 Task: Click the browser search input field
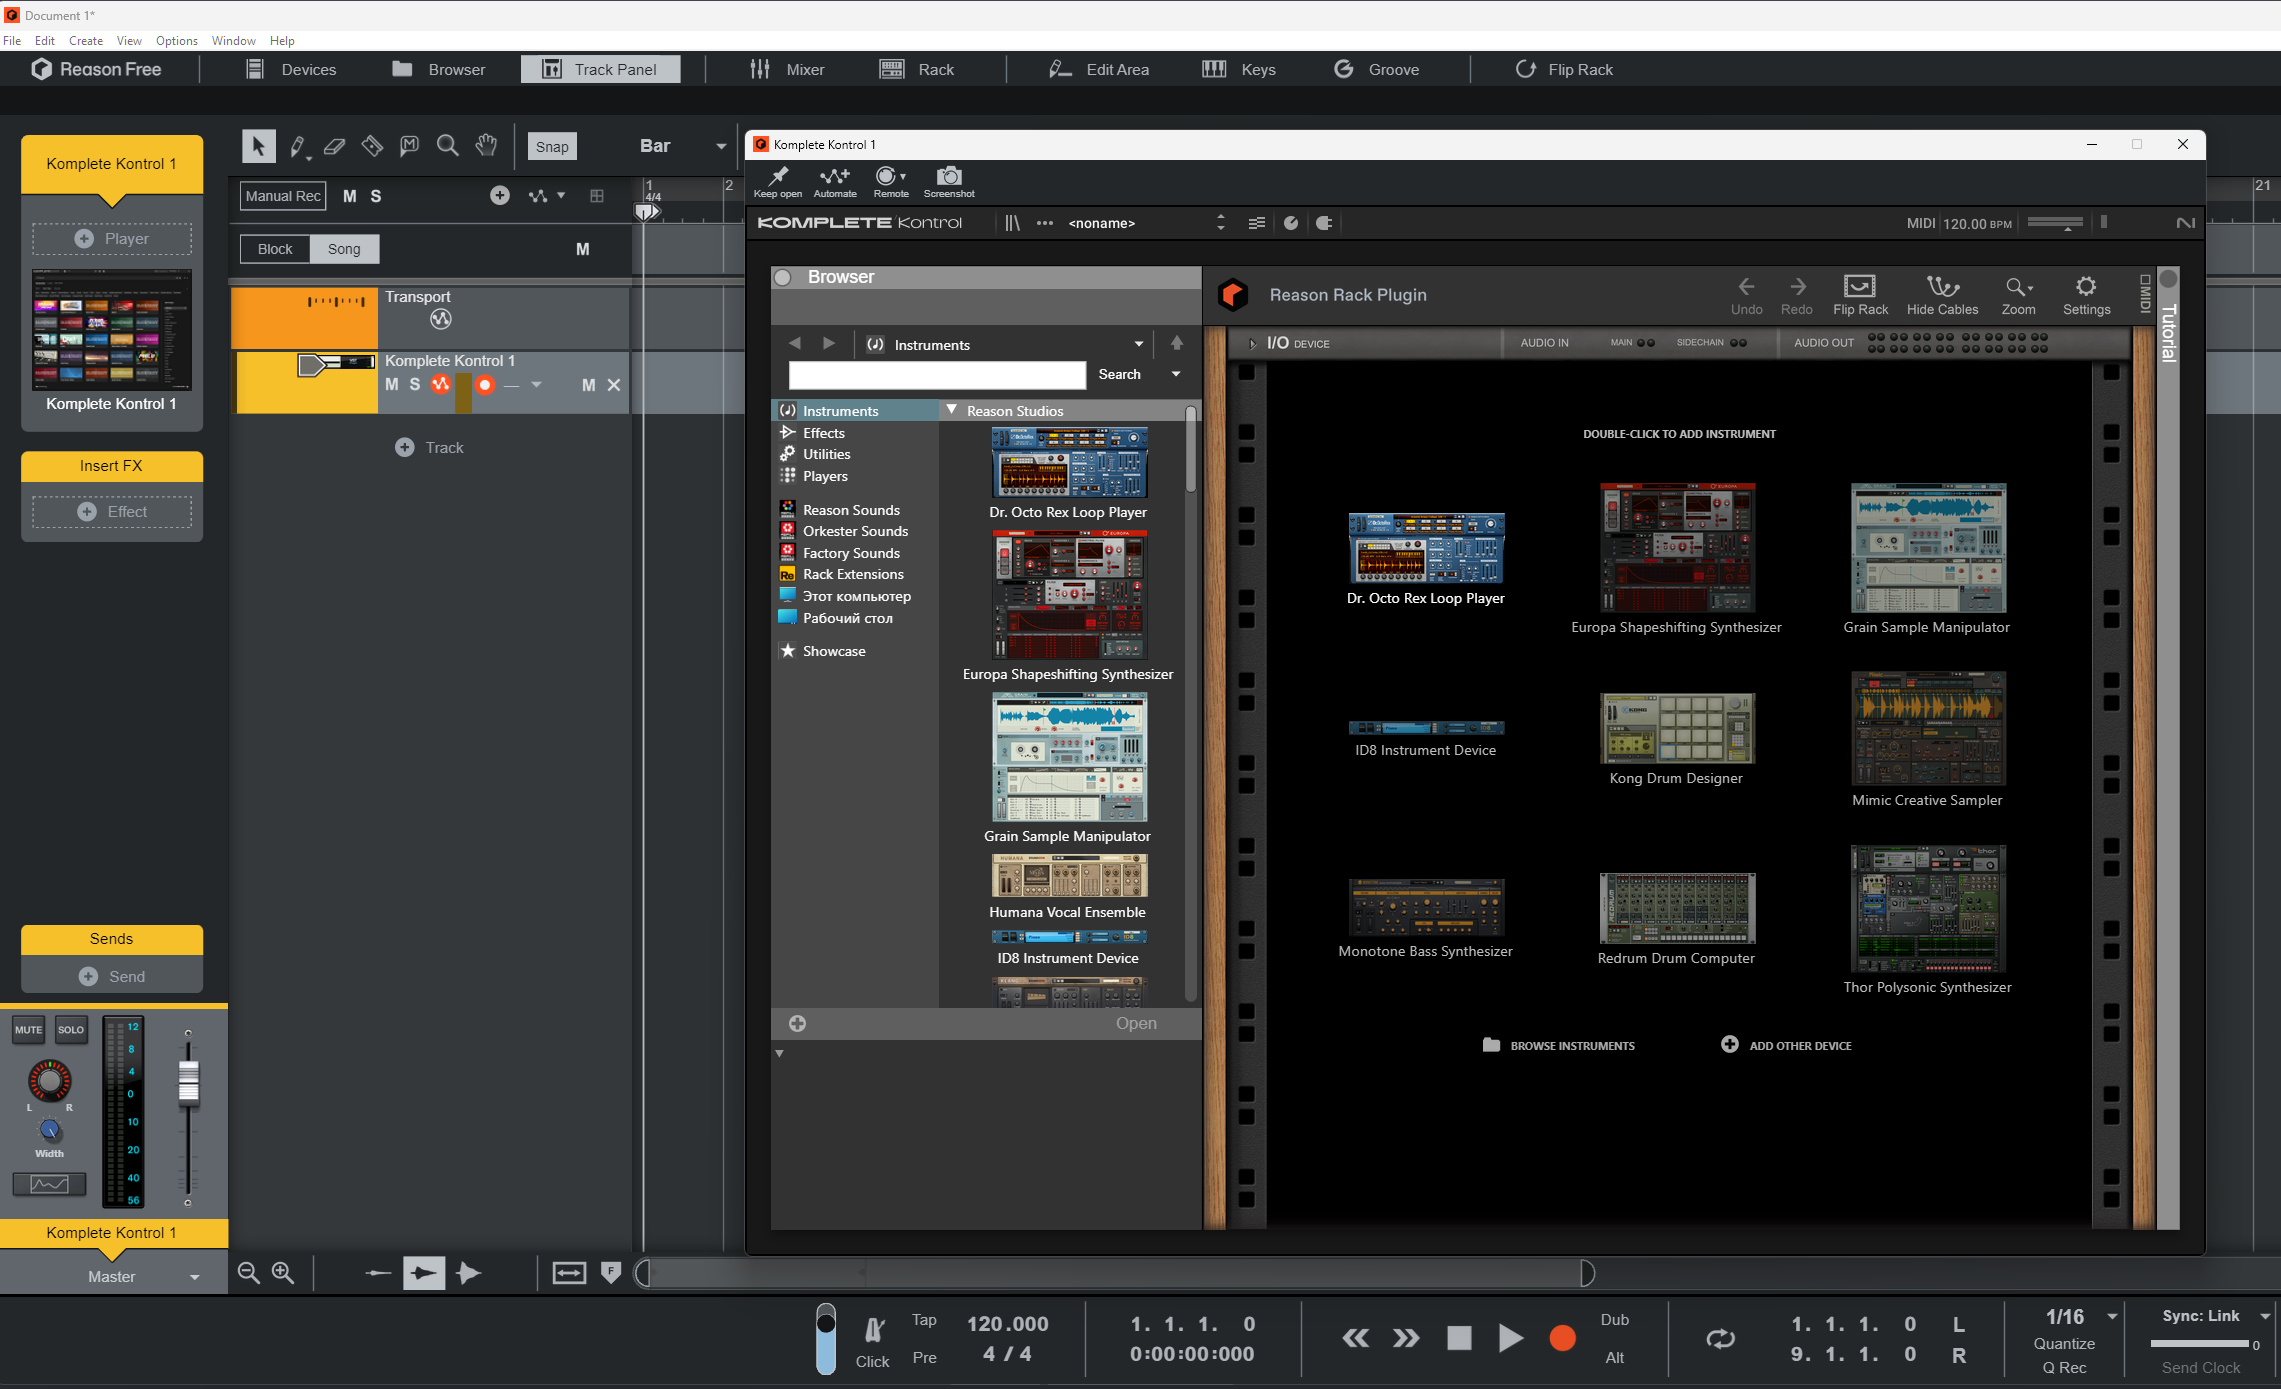pos(937,375)
